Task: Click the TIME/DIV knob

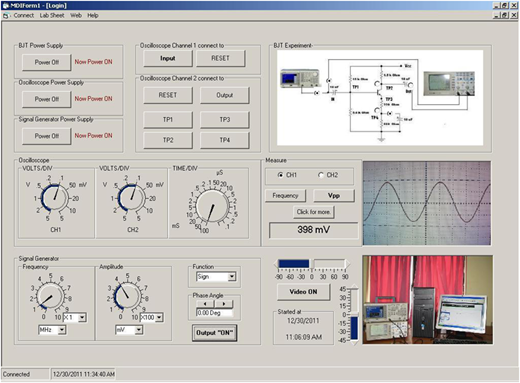Action: [x=212, y=206]
